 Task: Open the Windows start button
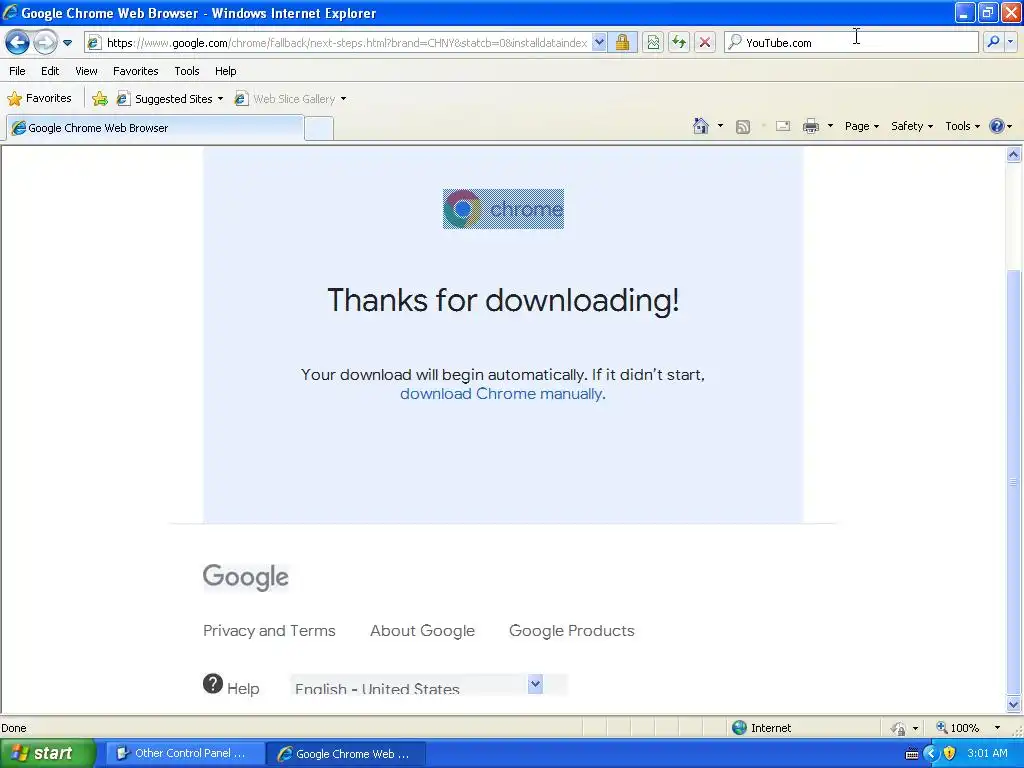[x=48, y=754]
